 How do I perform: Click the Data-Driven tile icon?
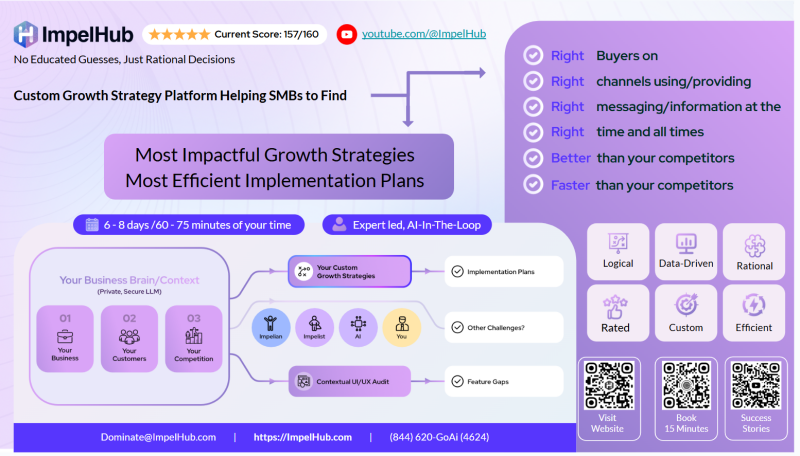point(686,243)
